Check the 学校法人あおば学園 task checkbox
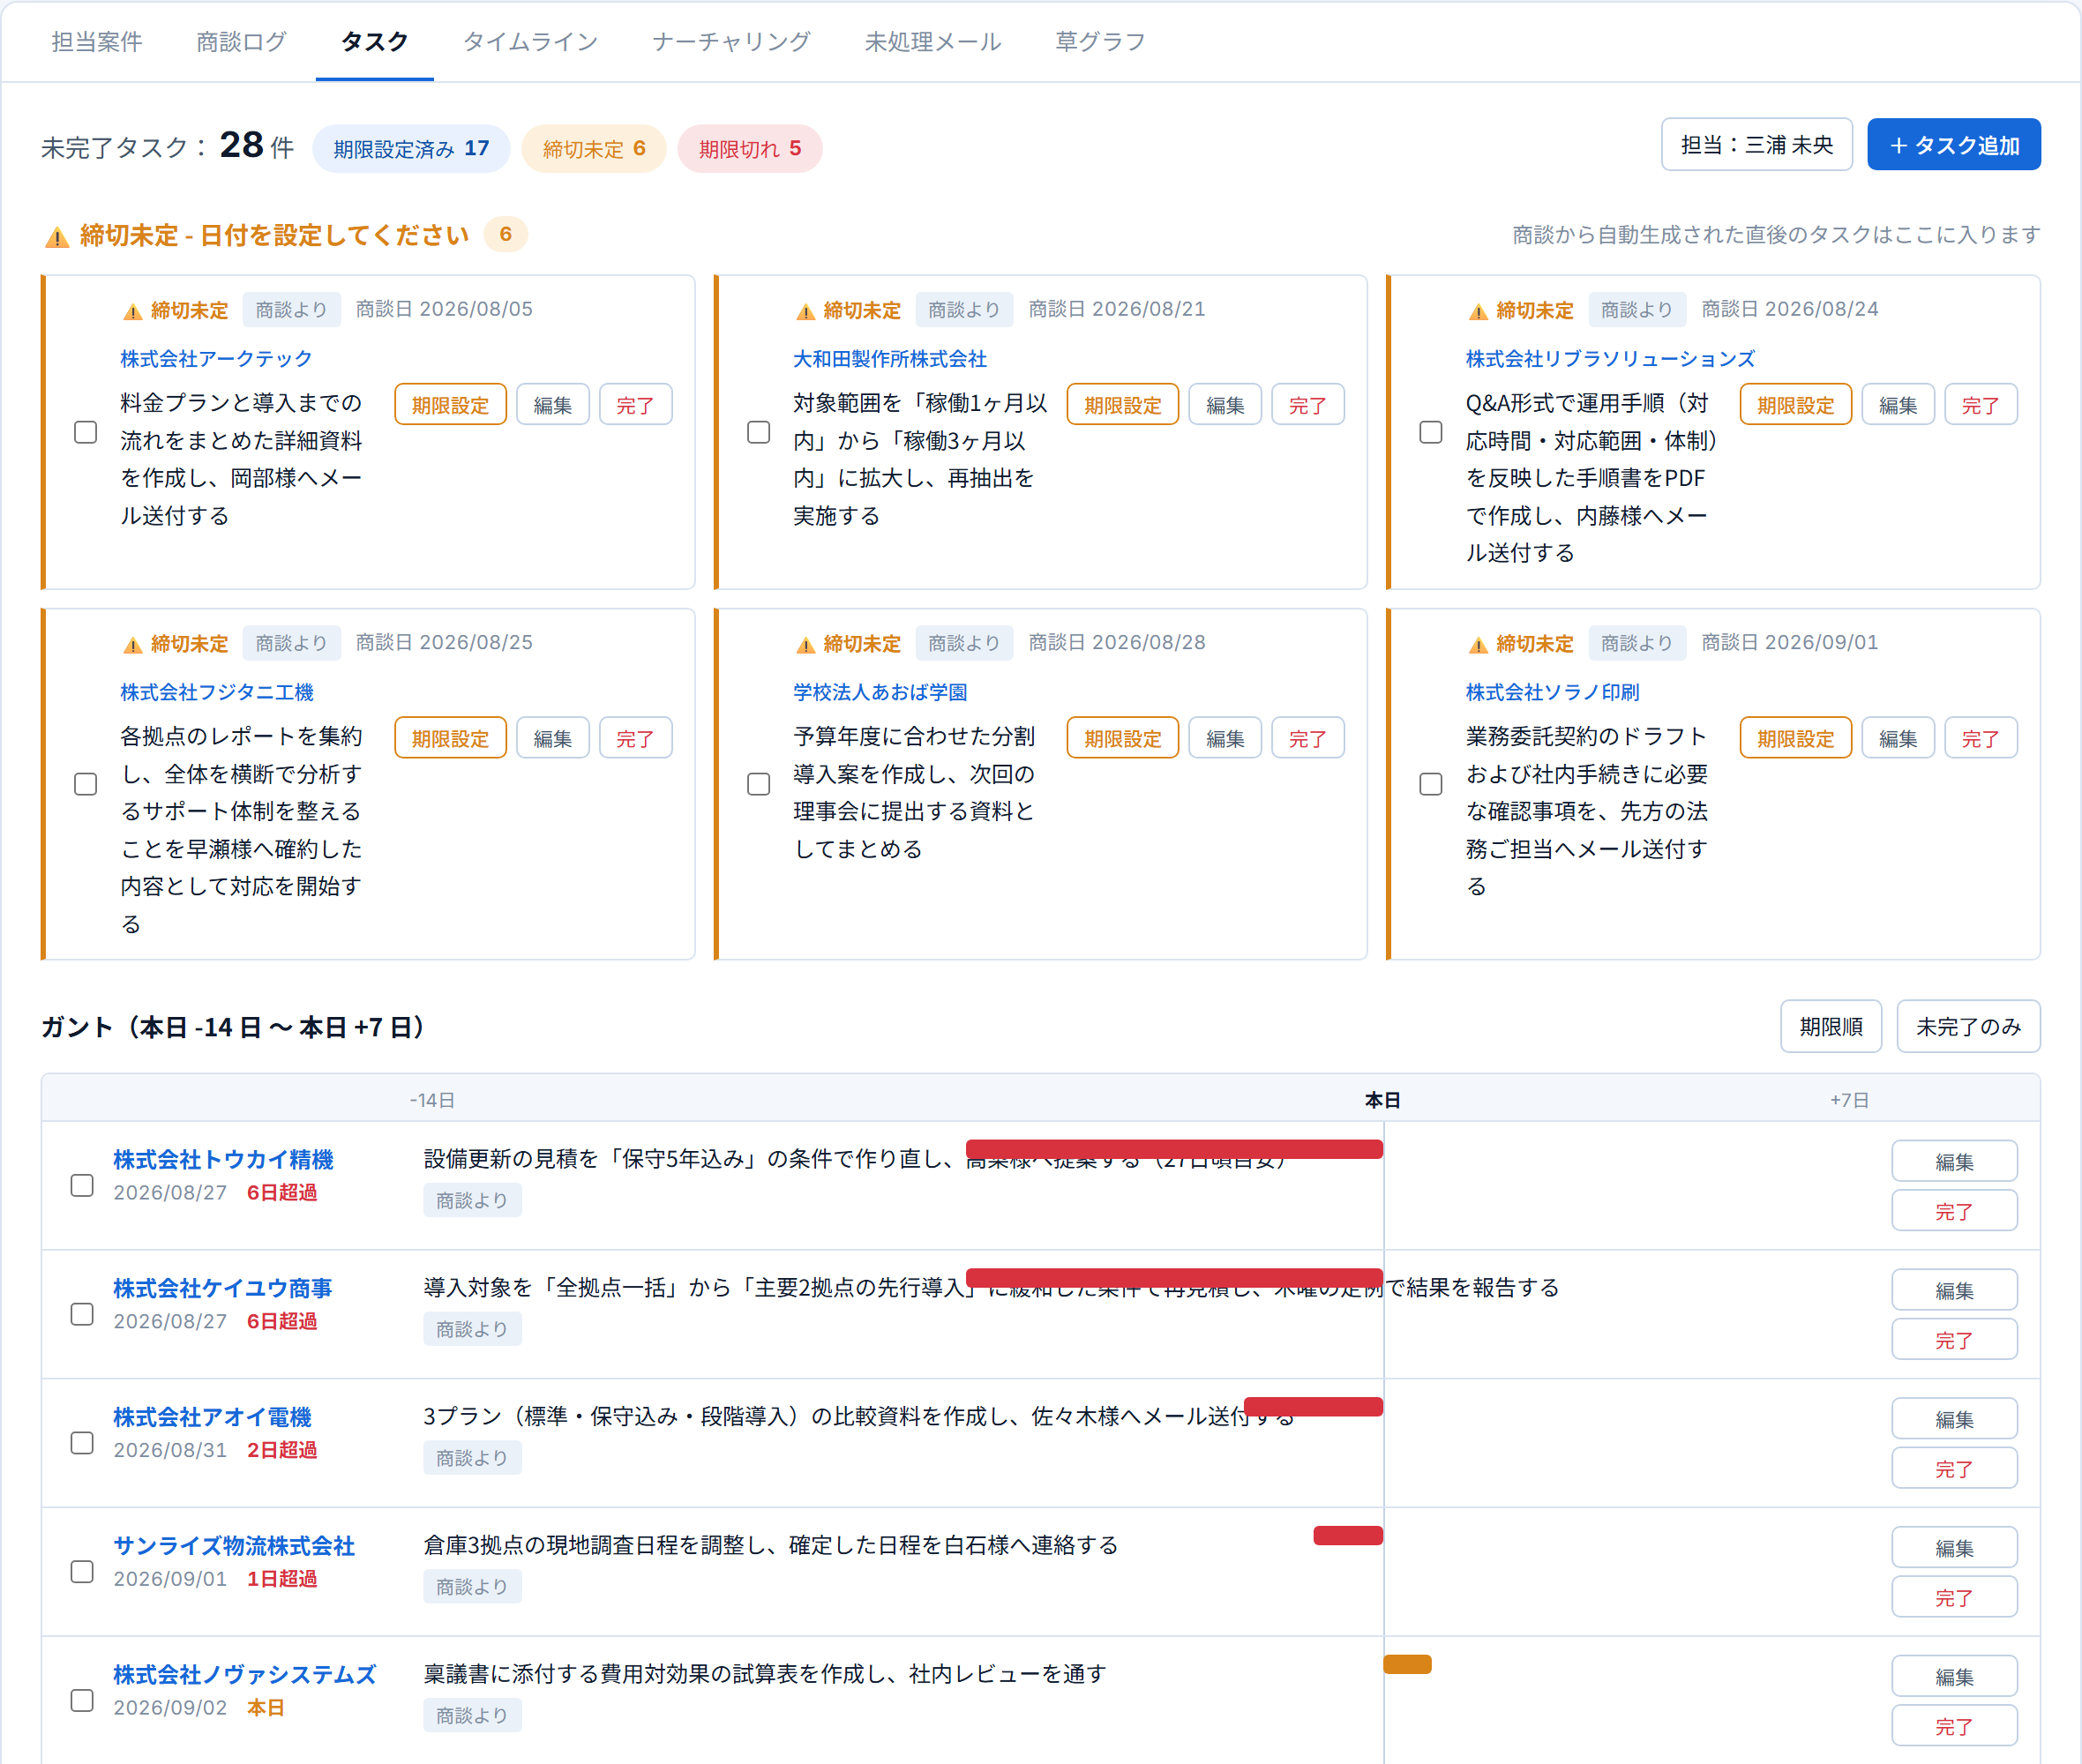 [759, 784]
